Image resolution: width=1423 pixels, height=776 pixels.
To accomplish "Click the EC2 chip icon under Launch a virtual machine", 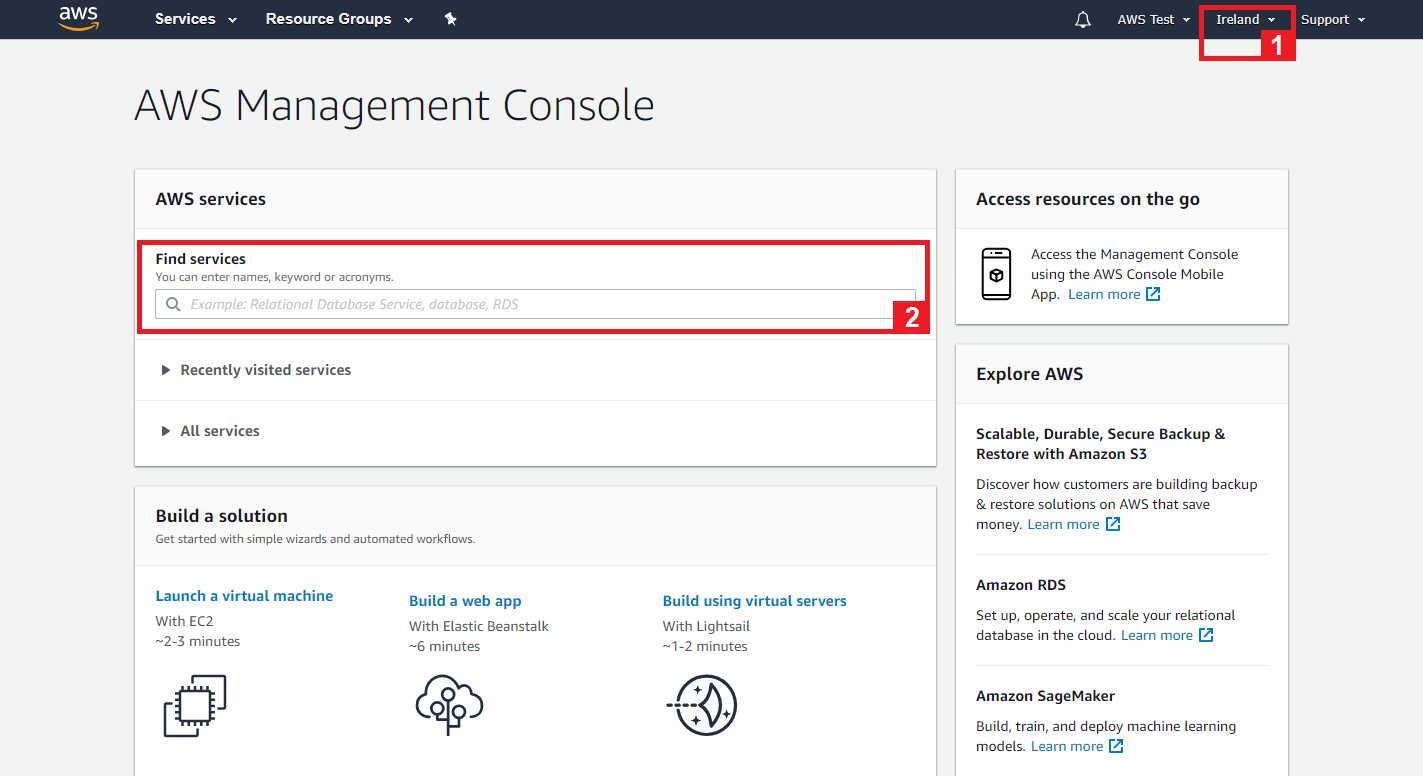I will click(x=195, y=706).
